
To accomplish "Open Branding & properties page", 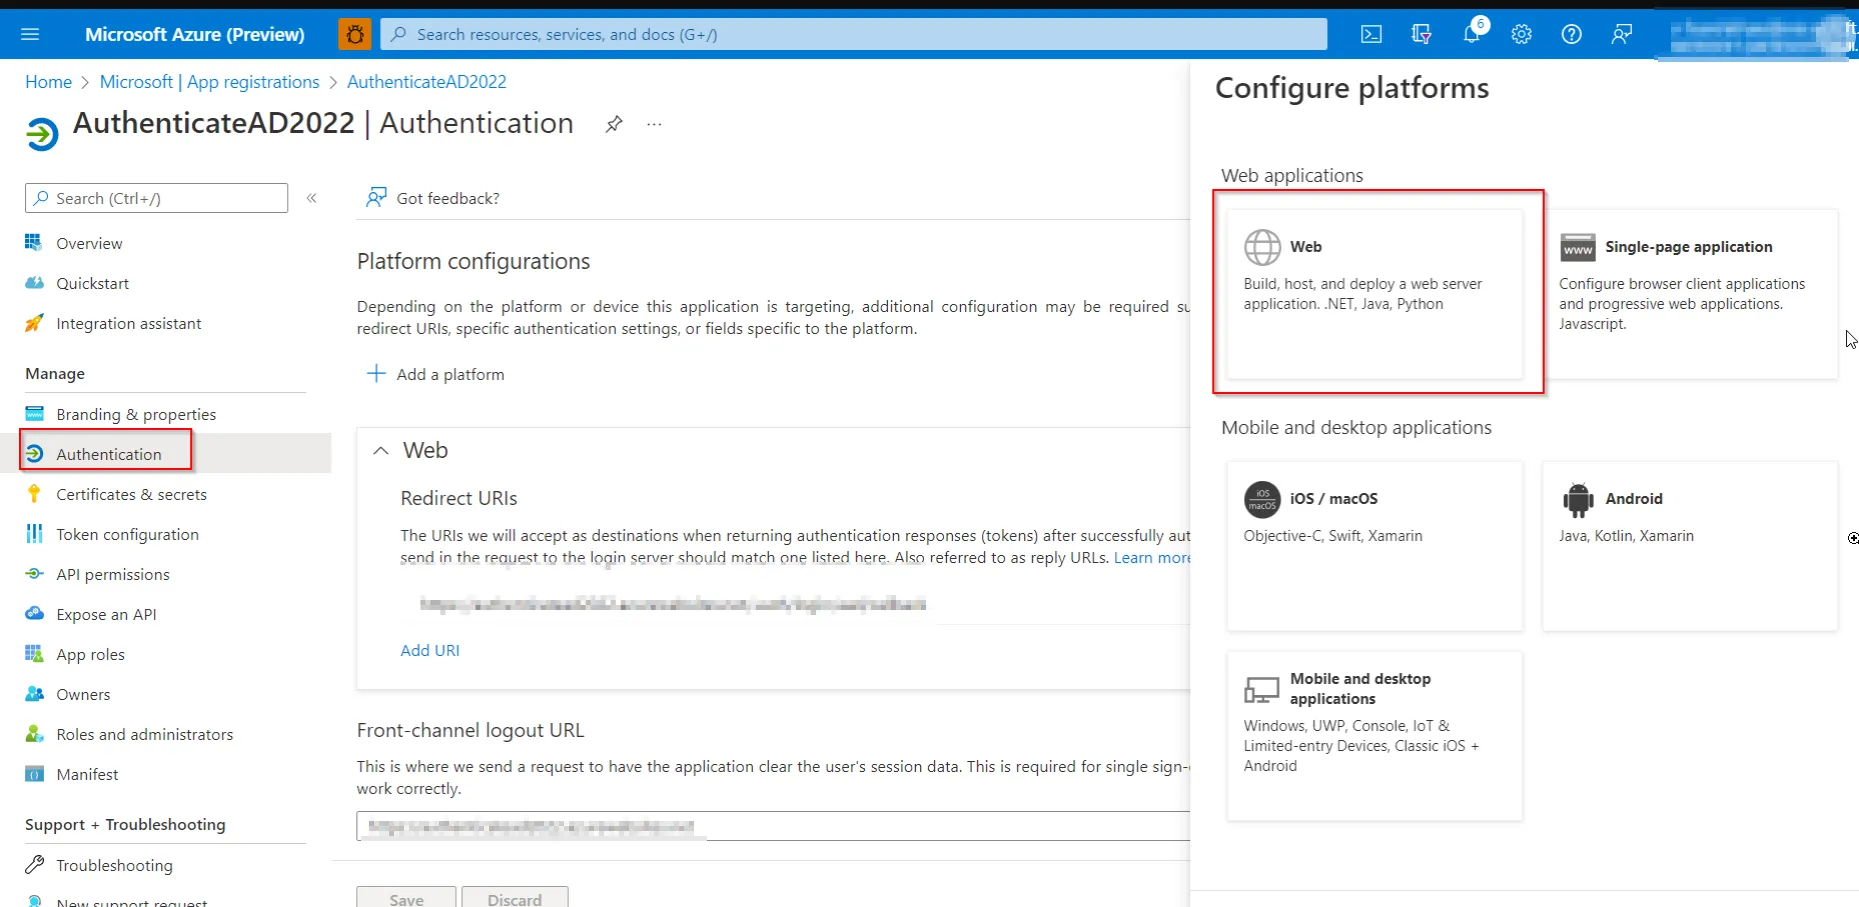I will coord(136,414).
